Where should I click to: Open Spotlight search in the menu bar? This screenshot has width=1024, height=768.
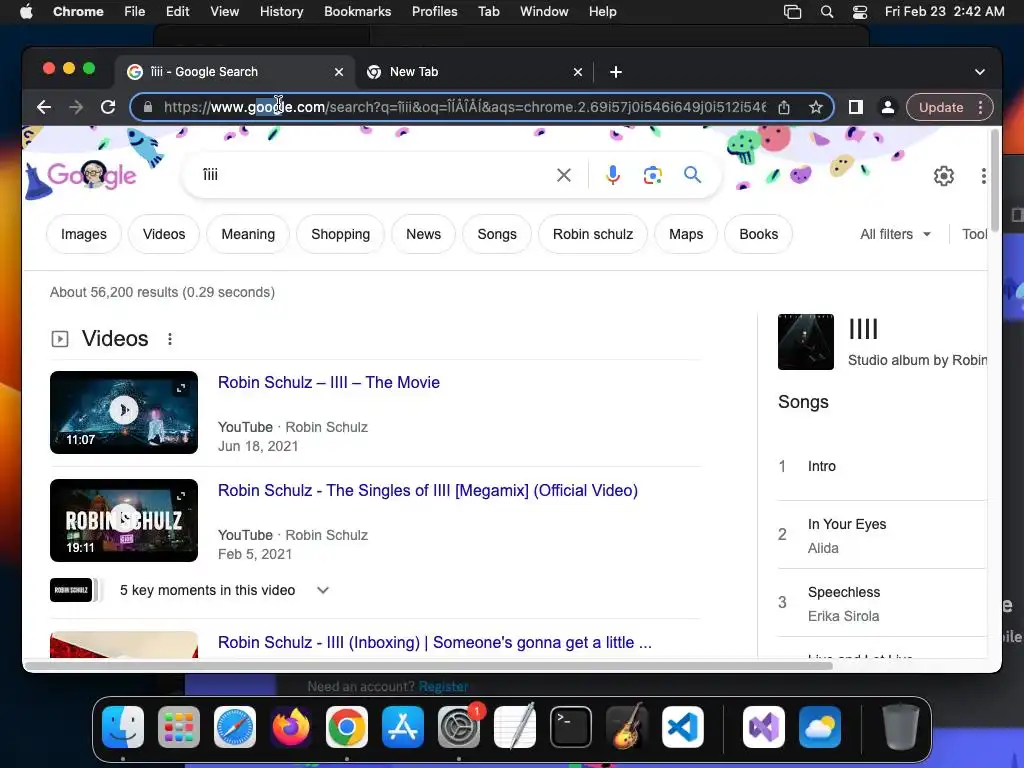tap(827, 12)
